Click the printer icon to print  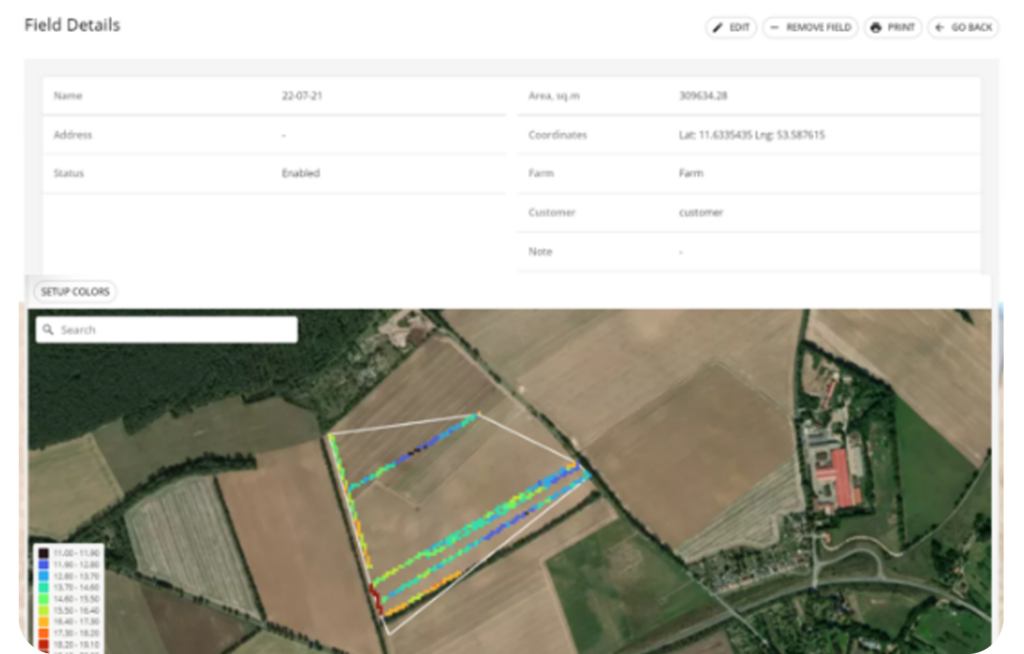(x=876, y=28)
